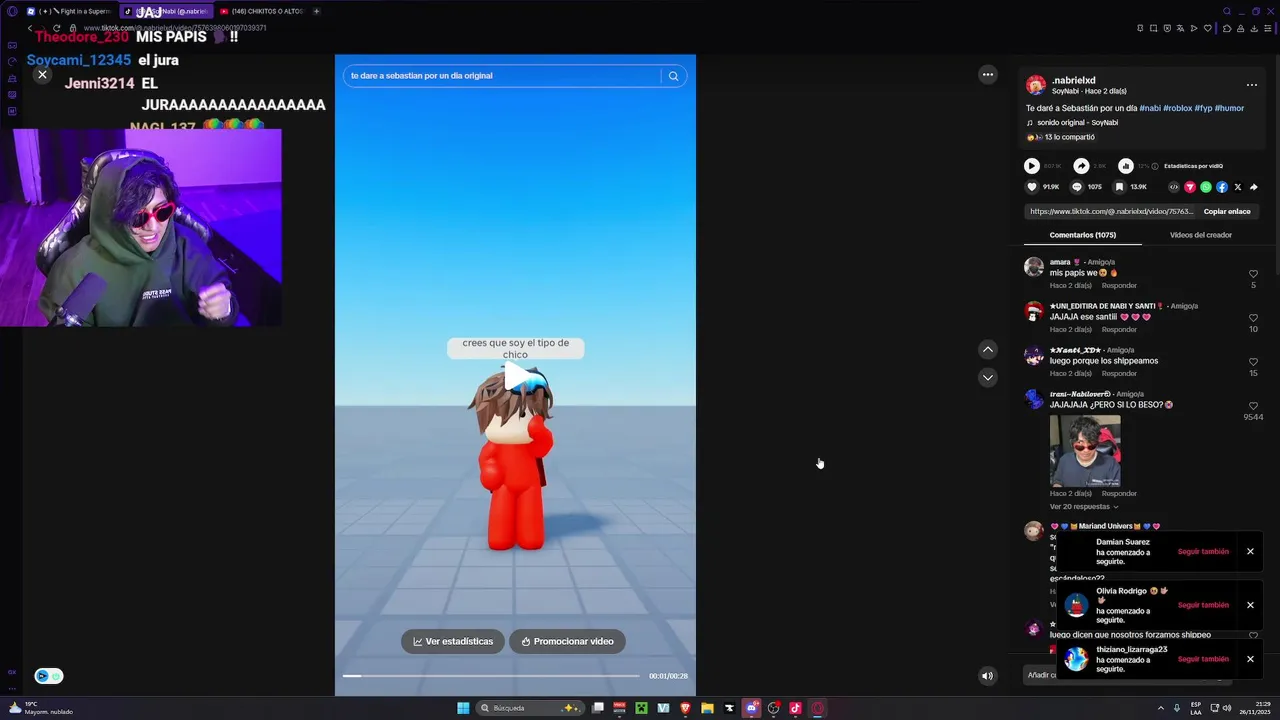Open a new browser tab with plus
Viewport: 1280px width, 720px height.
coord(316,11)
